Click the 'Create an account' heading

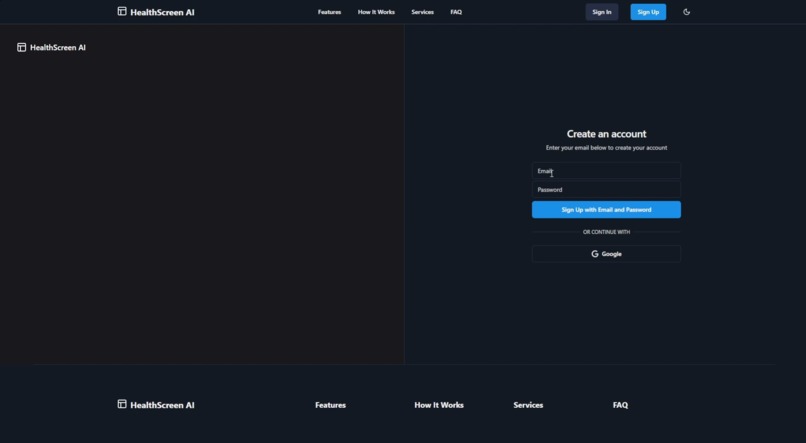(607, 134)
